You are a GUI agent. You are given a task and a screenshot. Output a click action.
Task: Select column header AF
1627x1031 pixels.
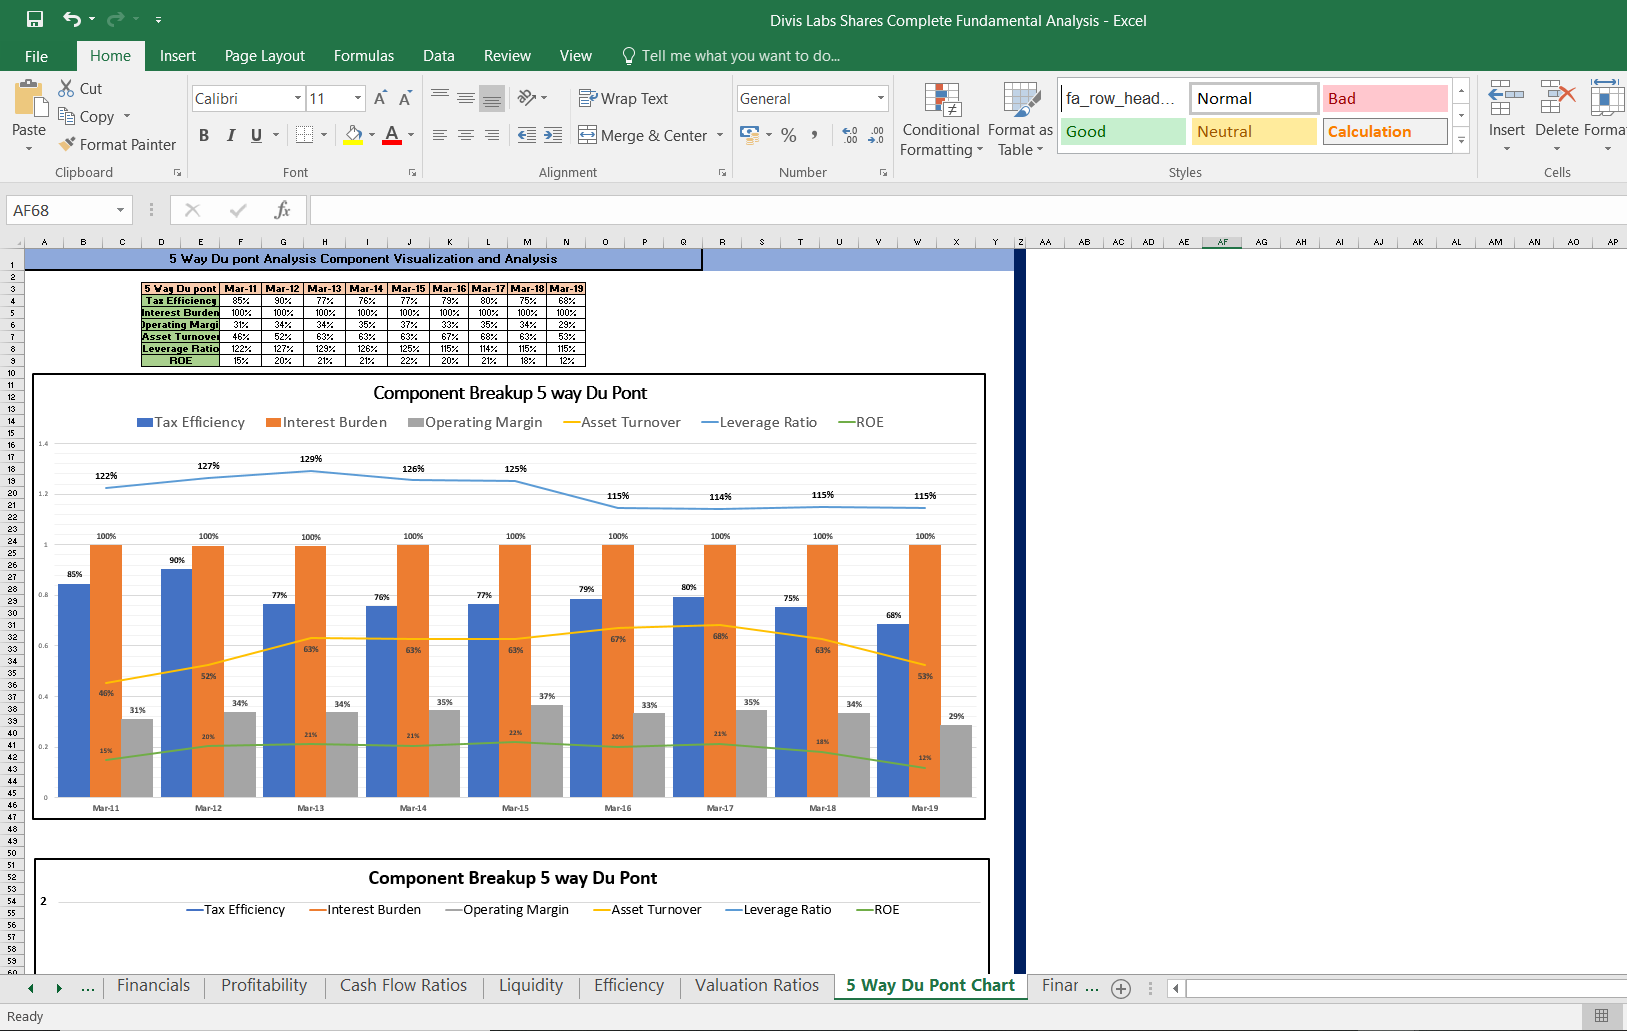1222,242
